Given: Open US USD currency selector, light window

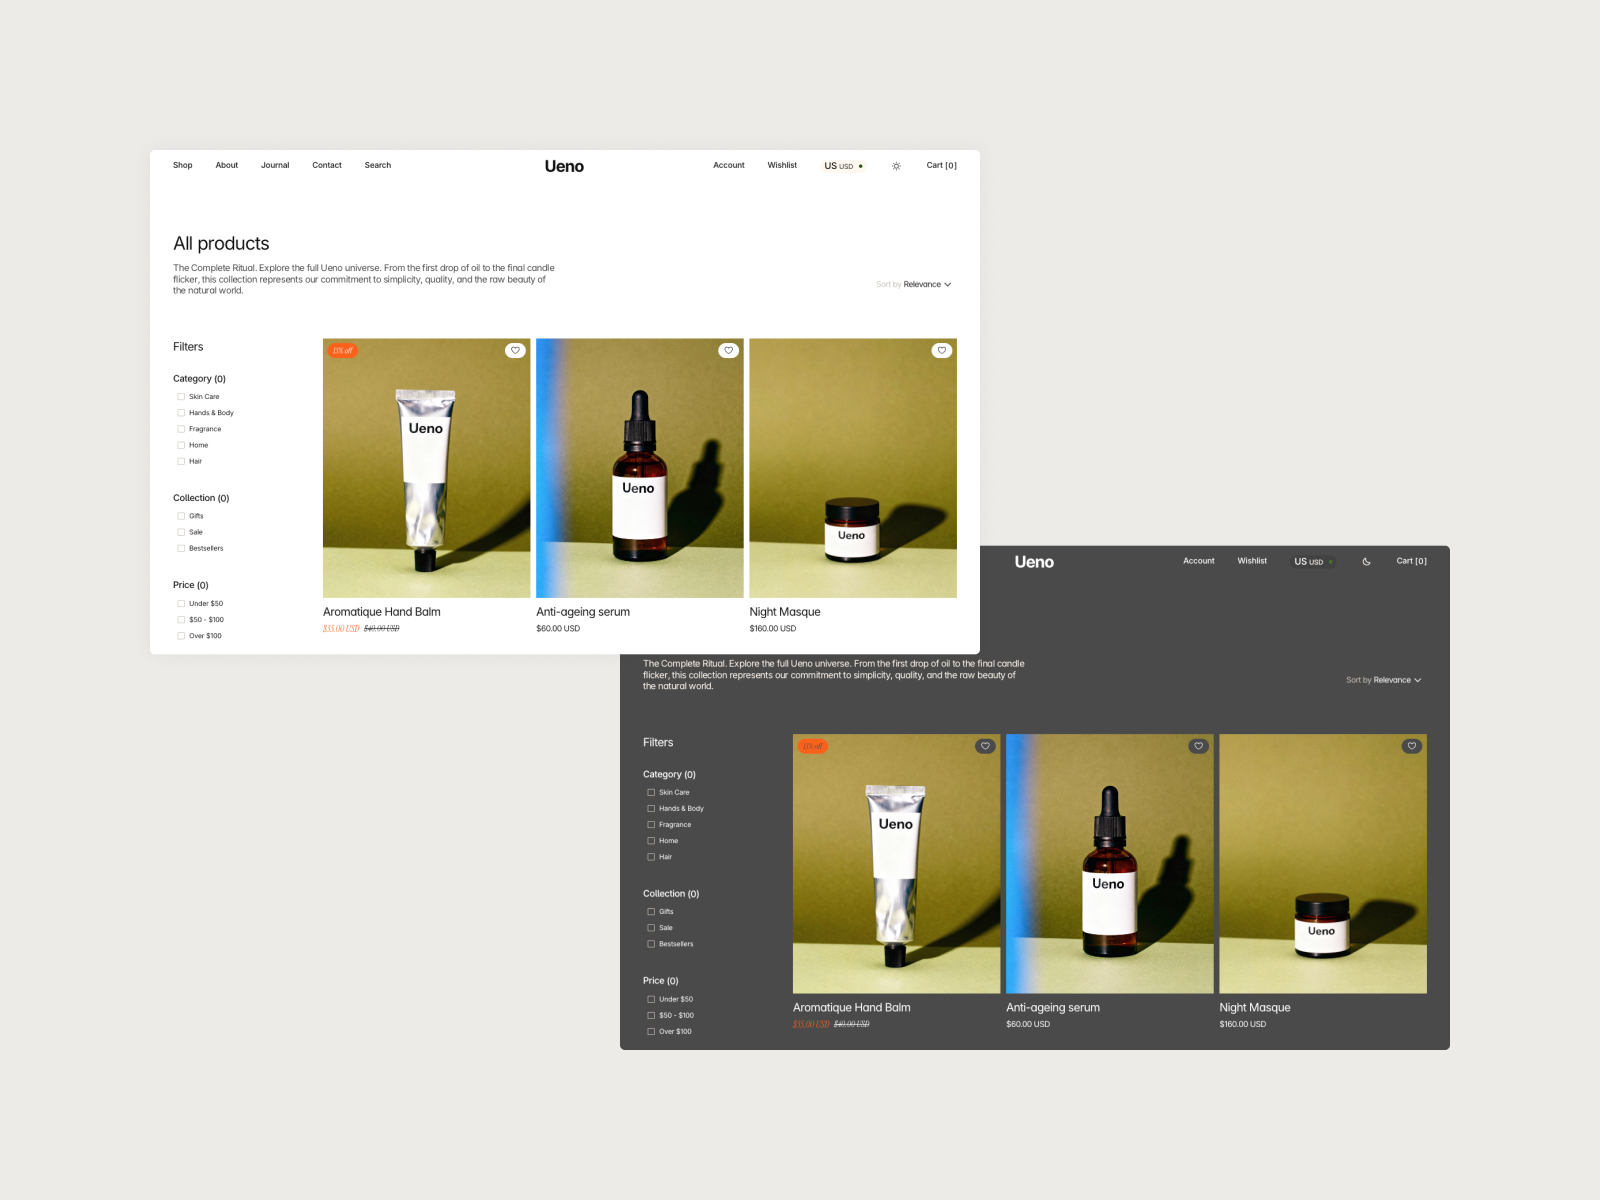Looking at the screenshot, I should 844,166.
